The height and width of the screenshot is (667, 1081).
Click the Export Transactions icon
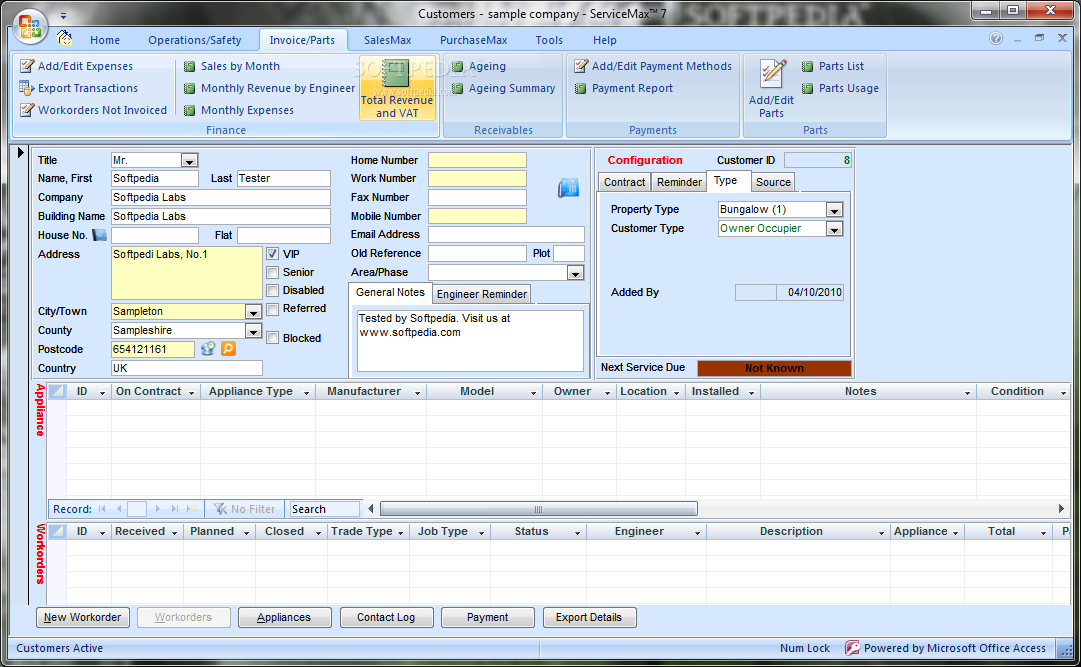27,88
